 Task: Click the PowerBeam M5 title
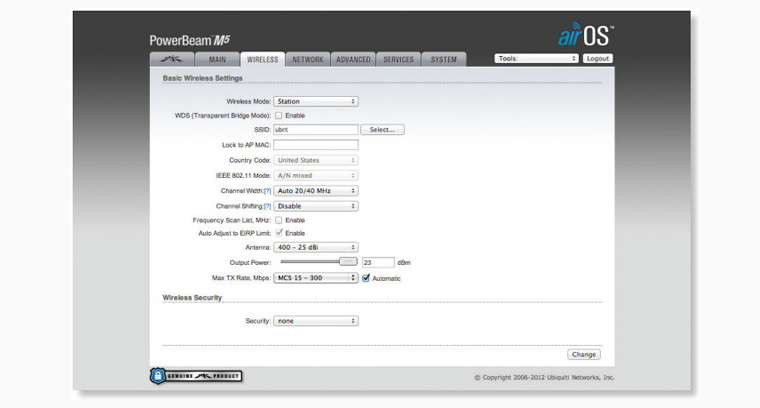(x=190, y=40)
